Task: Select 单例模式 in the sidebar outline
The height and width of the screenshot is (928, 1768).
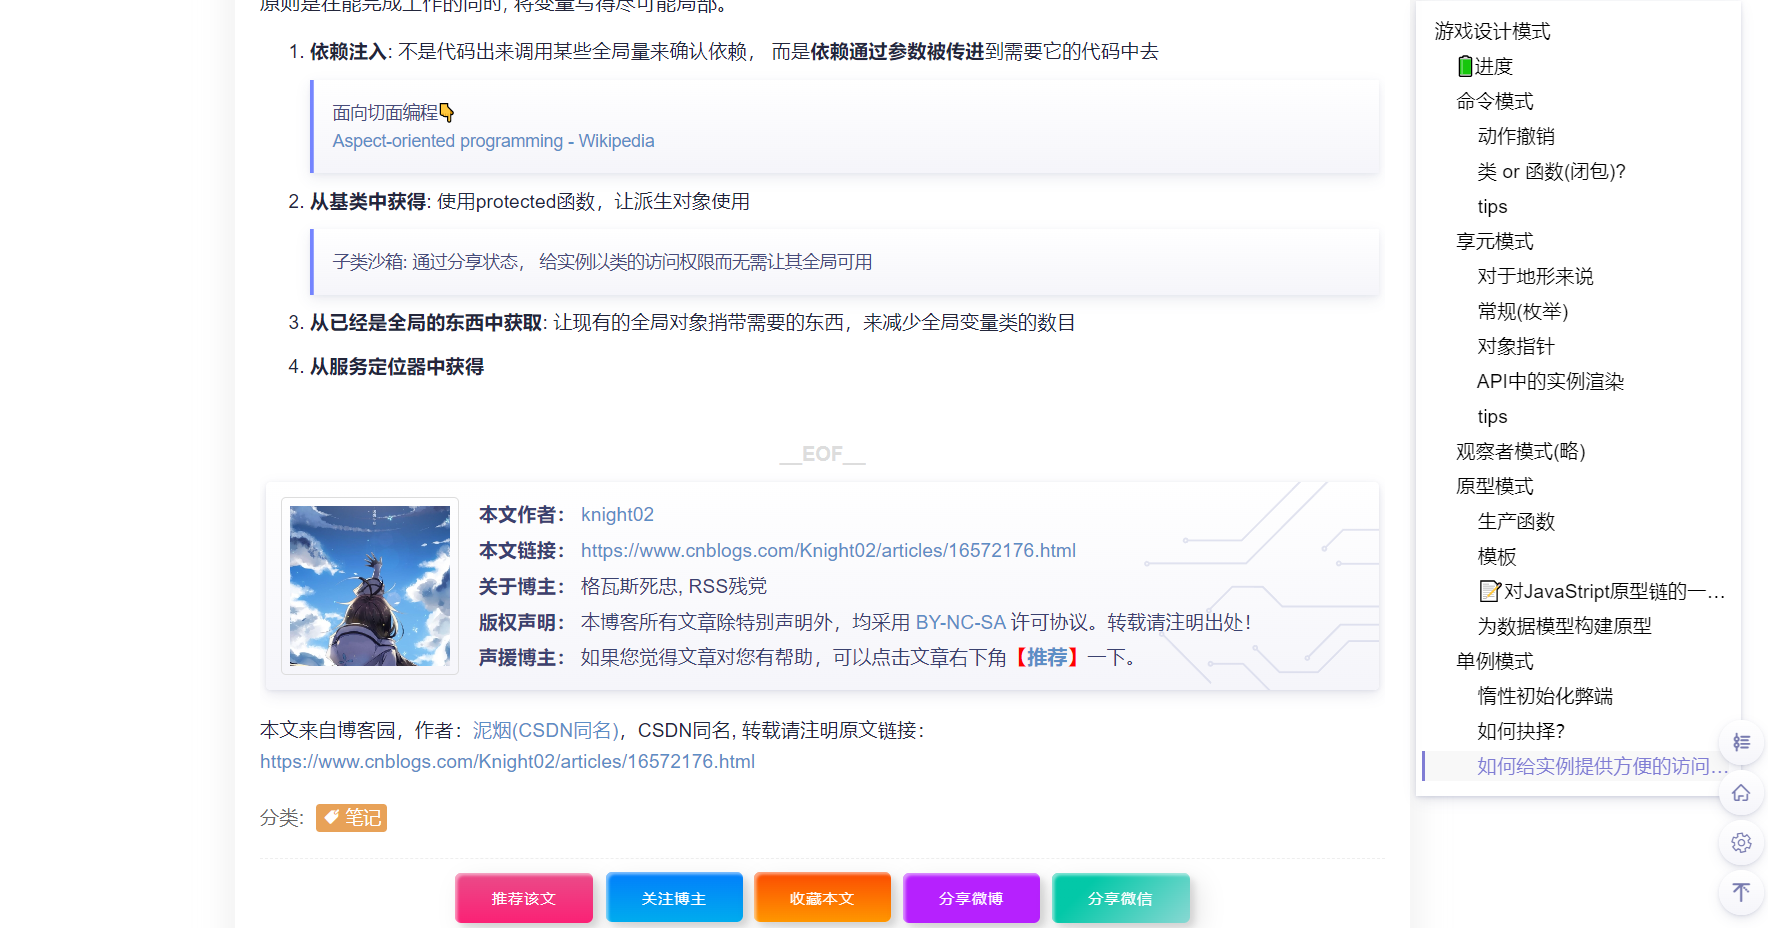Action: pos(1494,661)
